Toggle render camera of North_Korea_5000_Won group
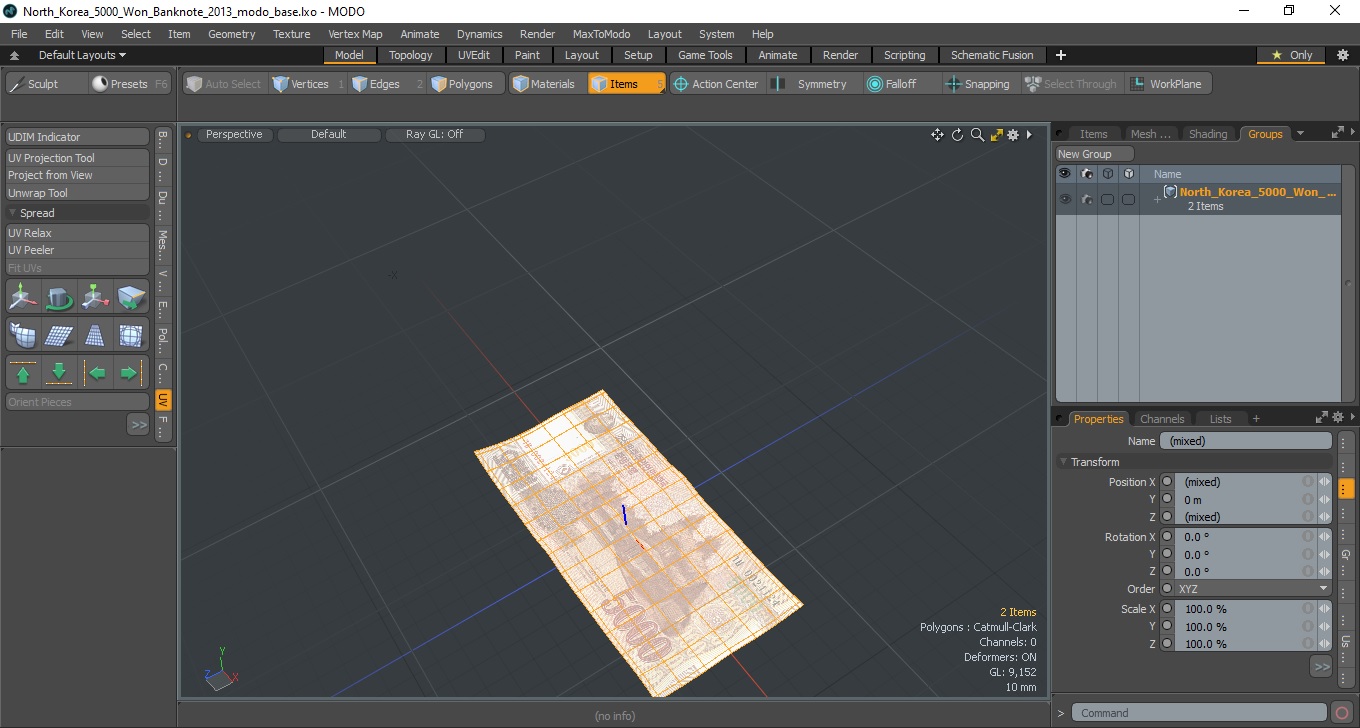 pyautogui.click(x=1086, y=199)
